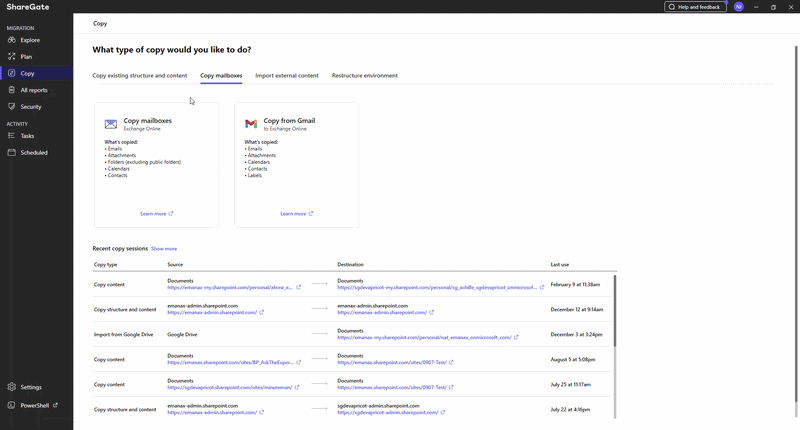Click the February 9 at 11:38am cell
Image resolution: width=800 pixels, height=430 pixels.
click(x=575, y=285)
